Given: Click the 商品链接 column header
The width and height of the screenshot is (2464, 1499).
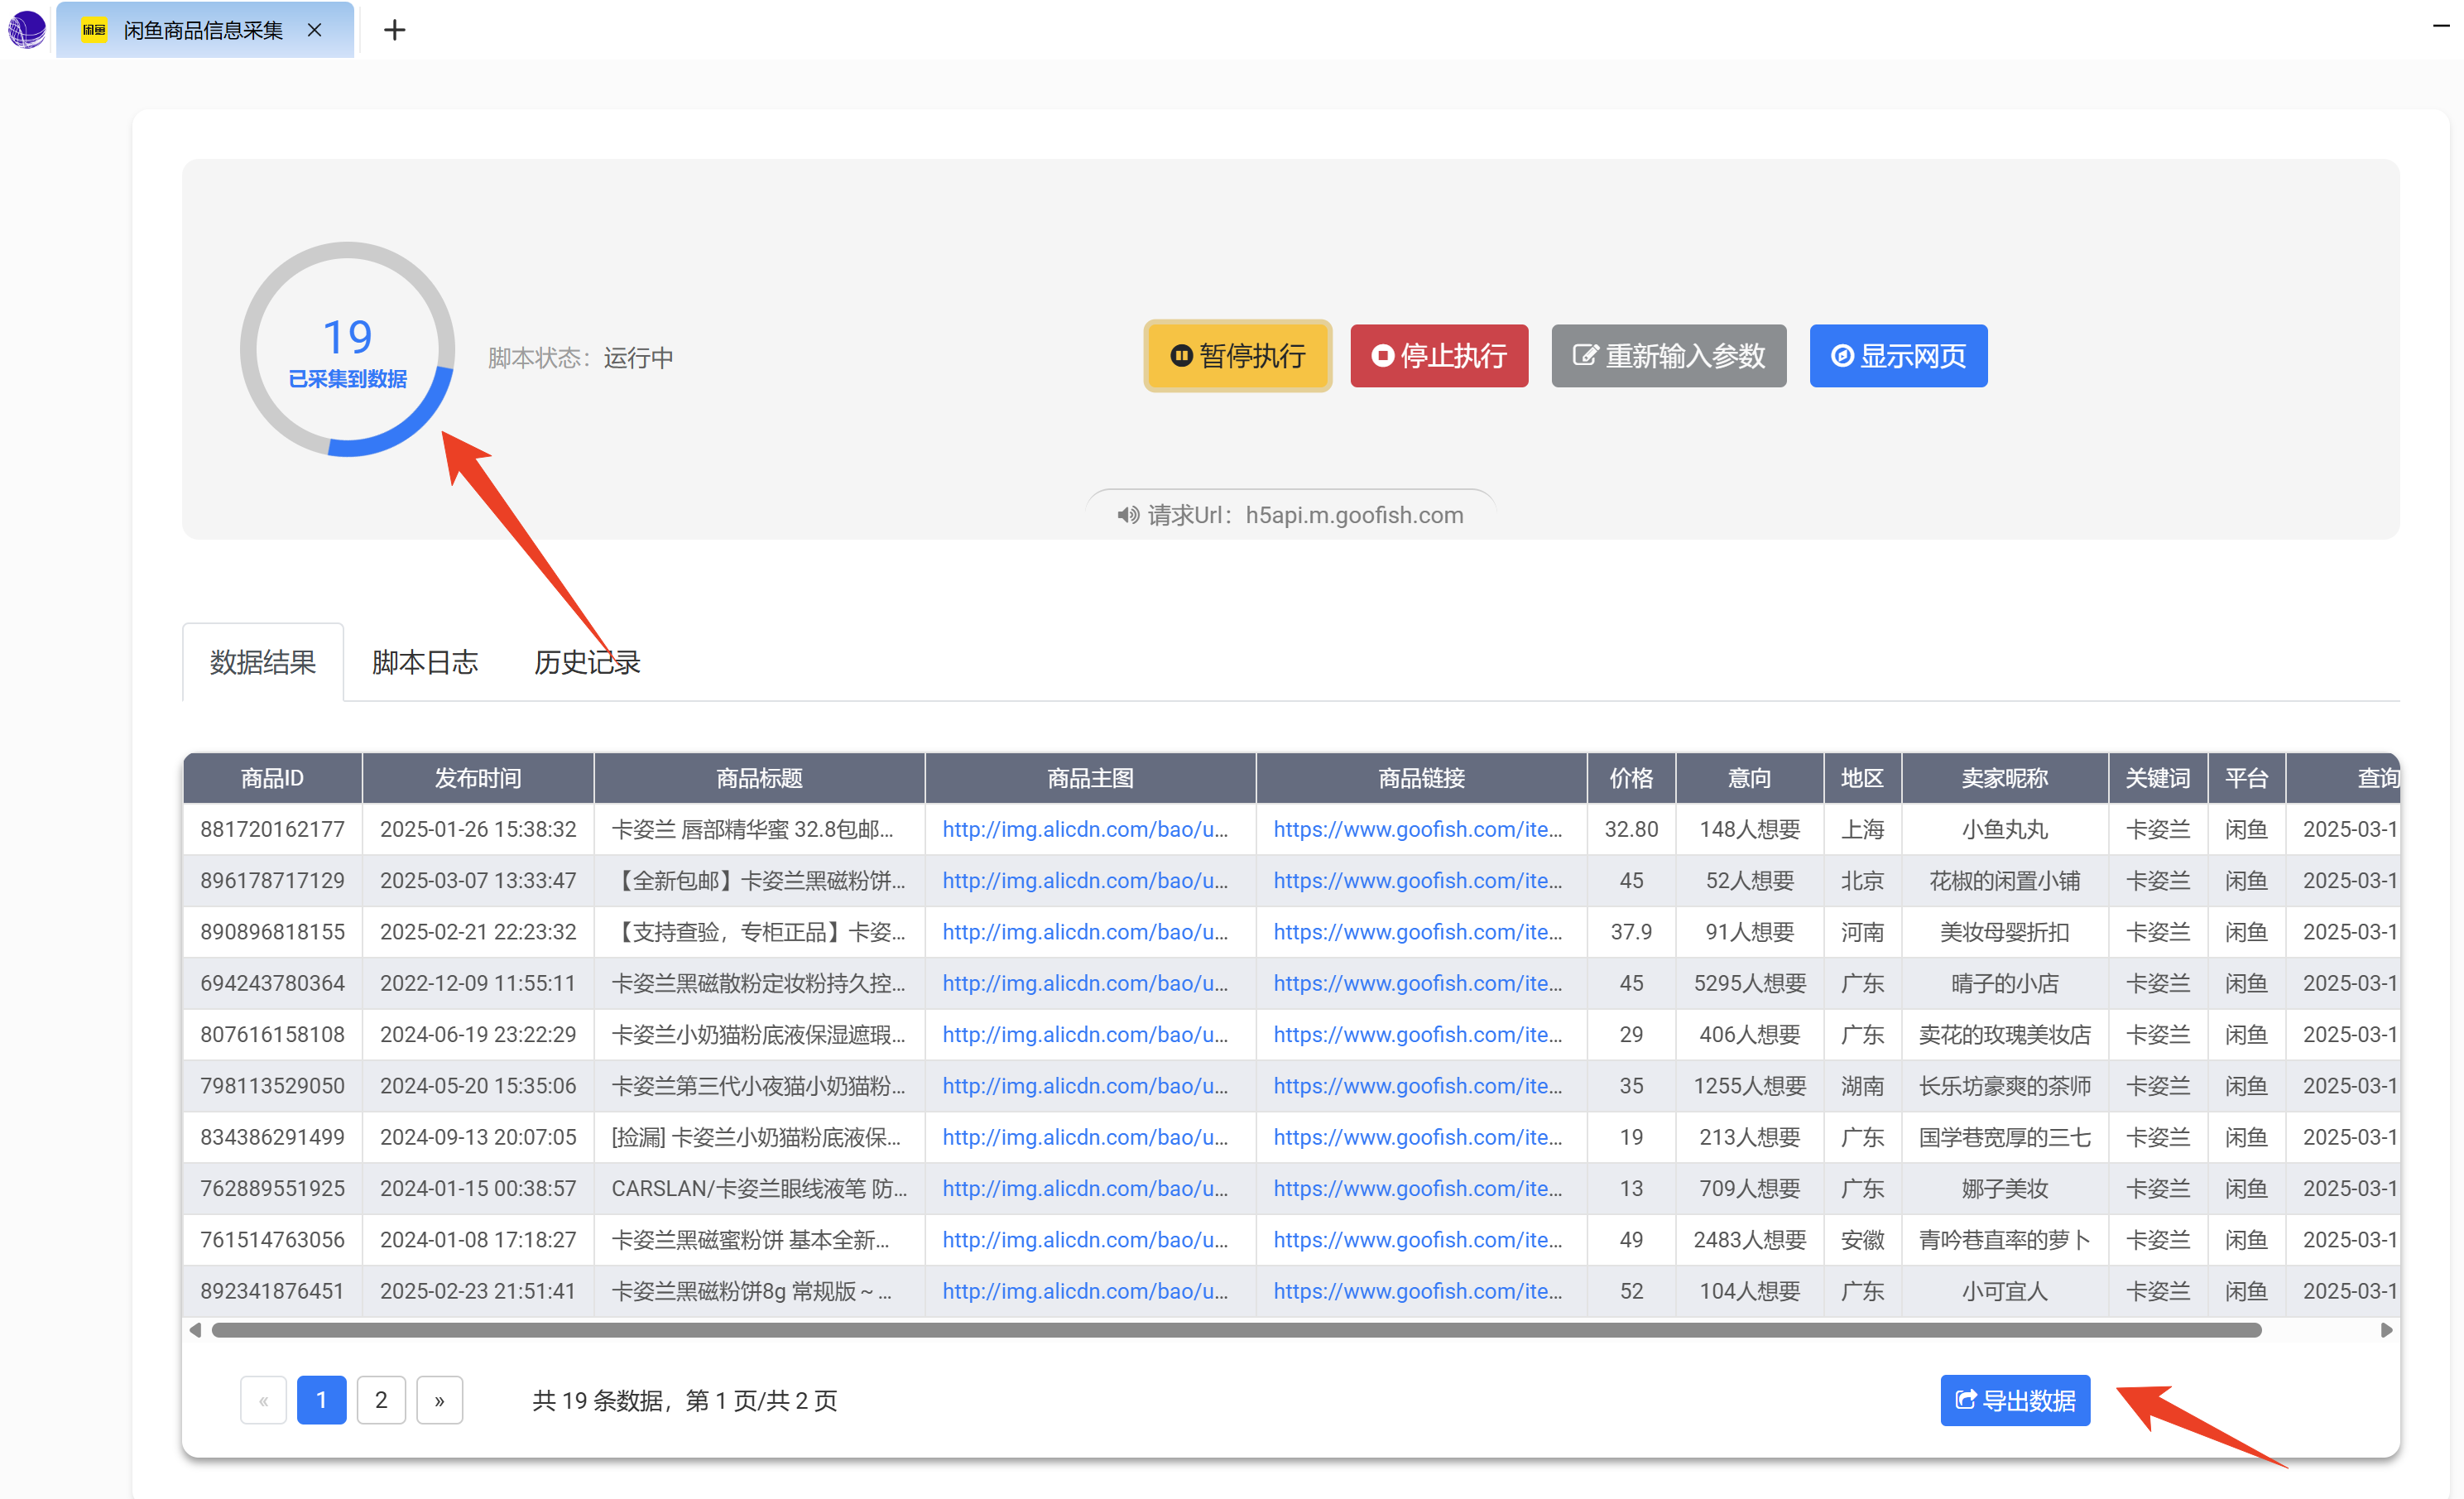Looking at the screenshot, I should (1421, 778).
